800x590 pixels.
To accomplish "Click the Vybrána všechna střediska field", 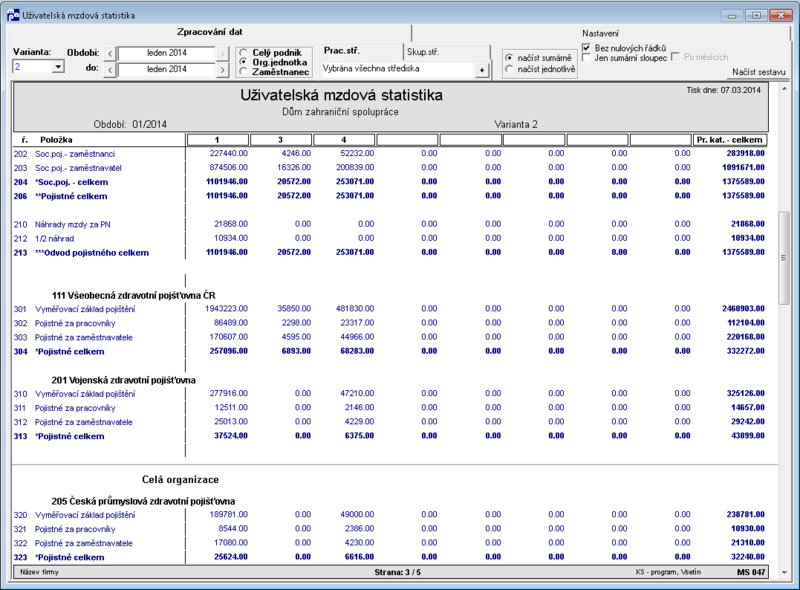I will coord(398,69).
